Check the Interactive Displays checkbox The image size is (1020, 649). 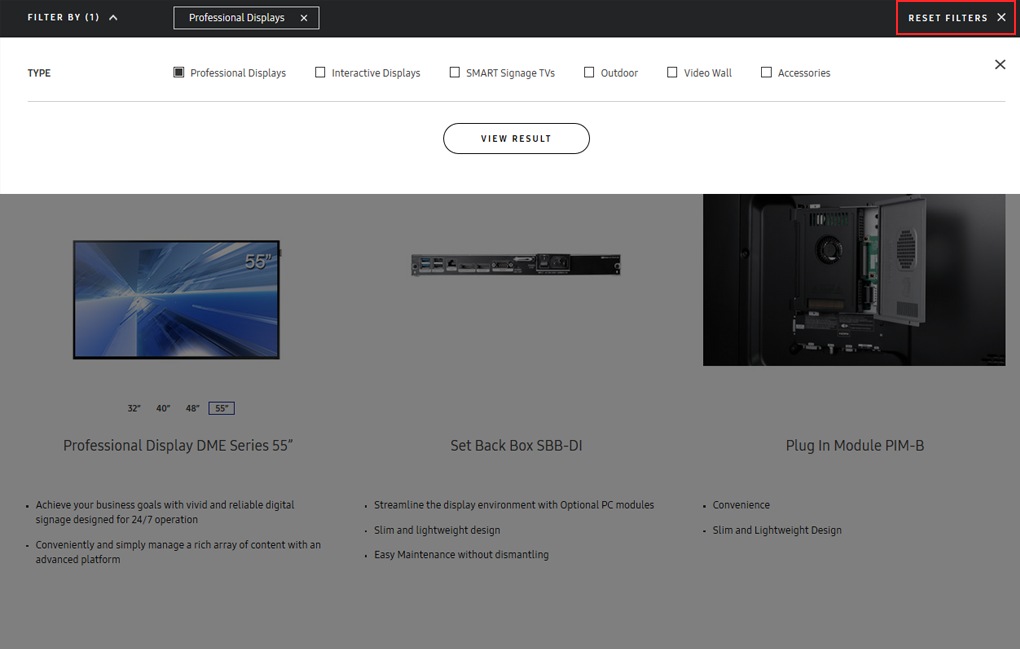320,72
